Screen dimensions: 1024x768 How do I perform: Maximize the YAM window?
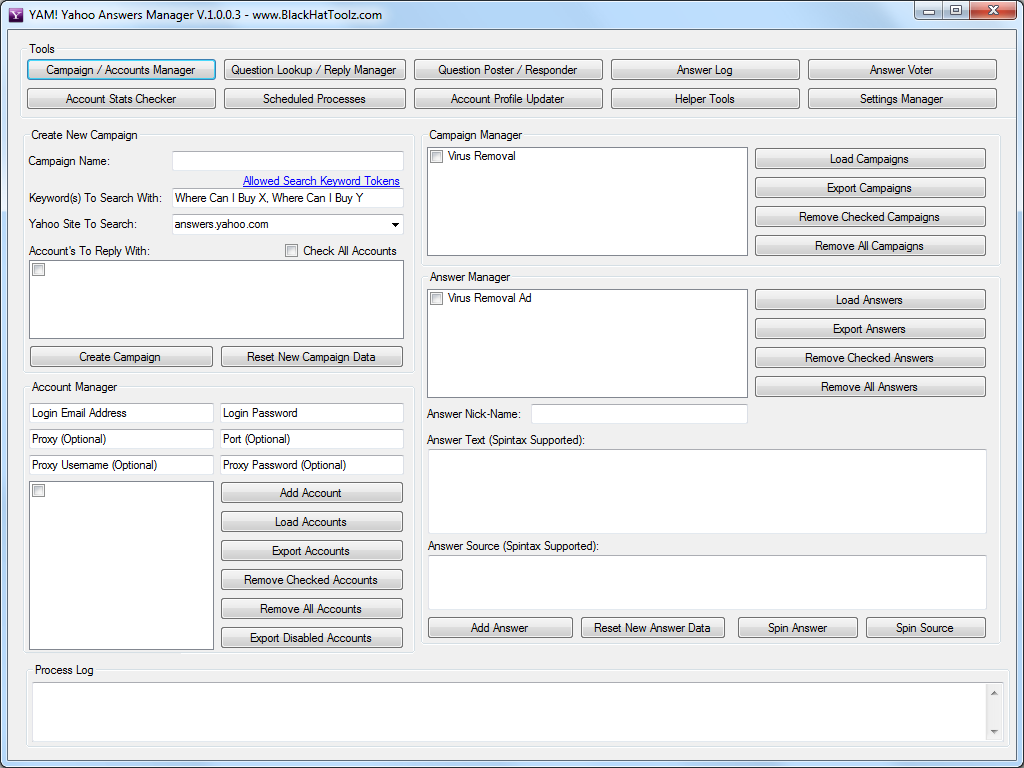[956, 11]
